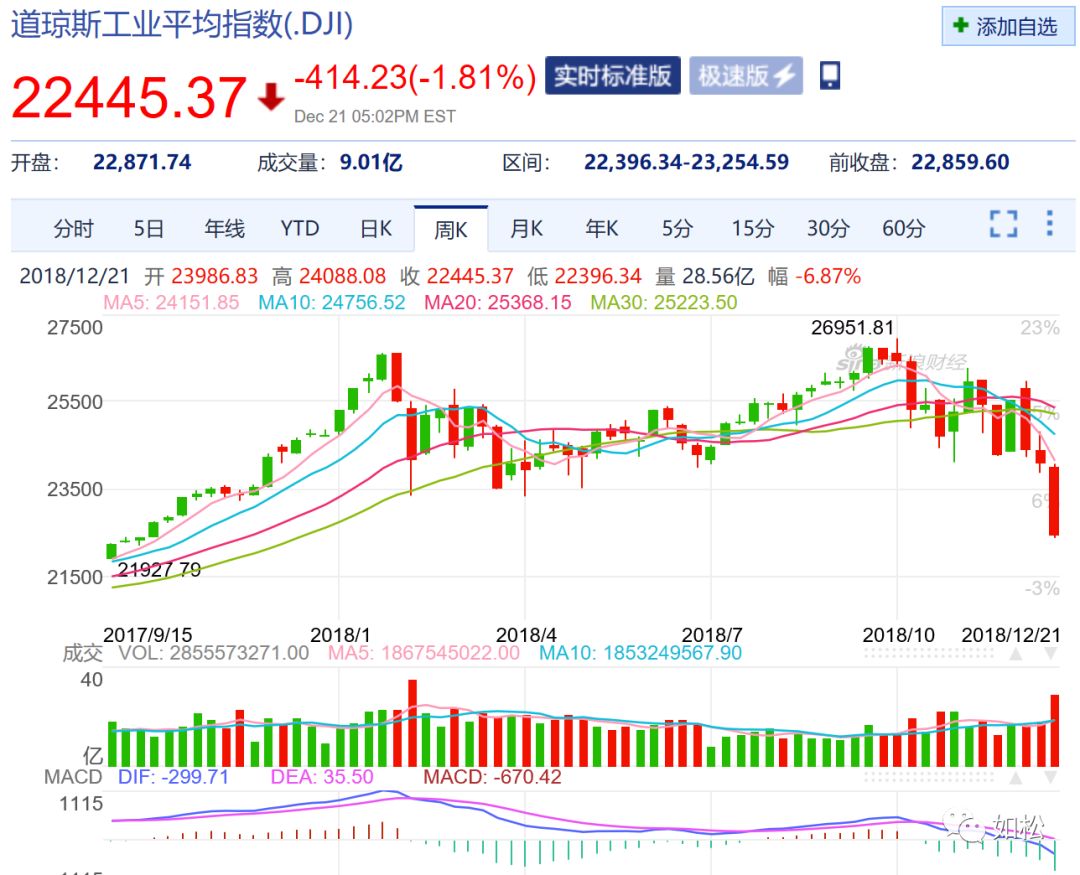Viewport: 1080px width, 875px height.
Task: Switch to the 分时 tab
Action: pos(73,228)
